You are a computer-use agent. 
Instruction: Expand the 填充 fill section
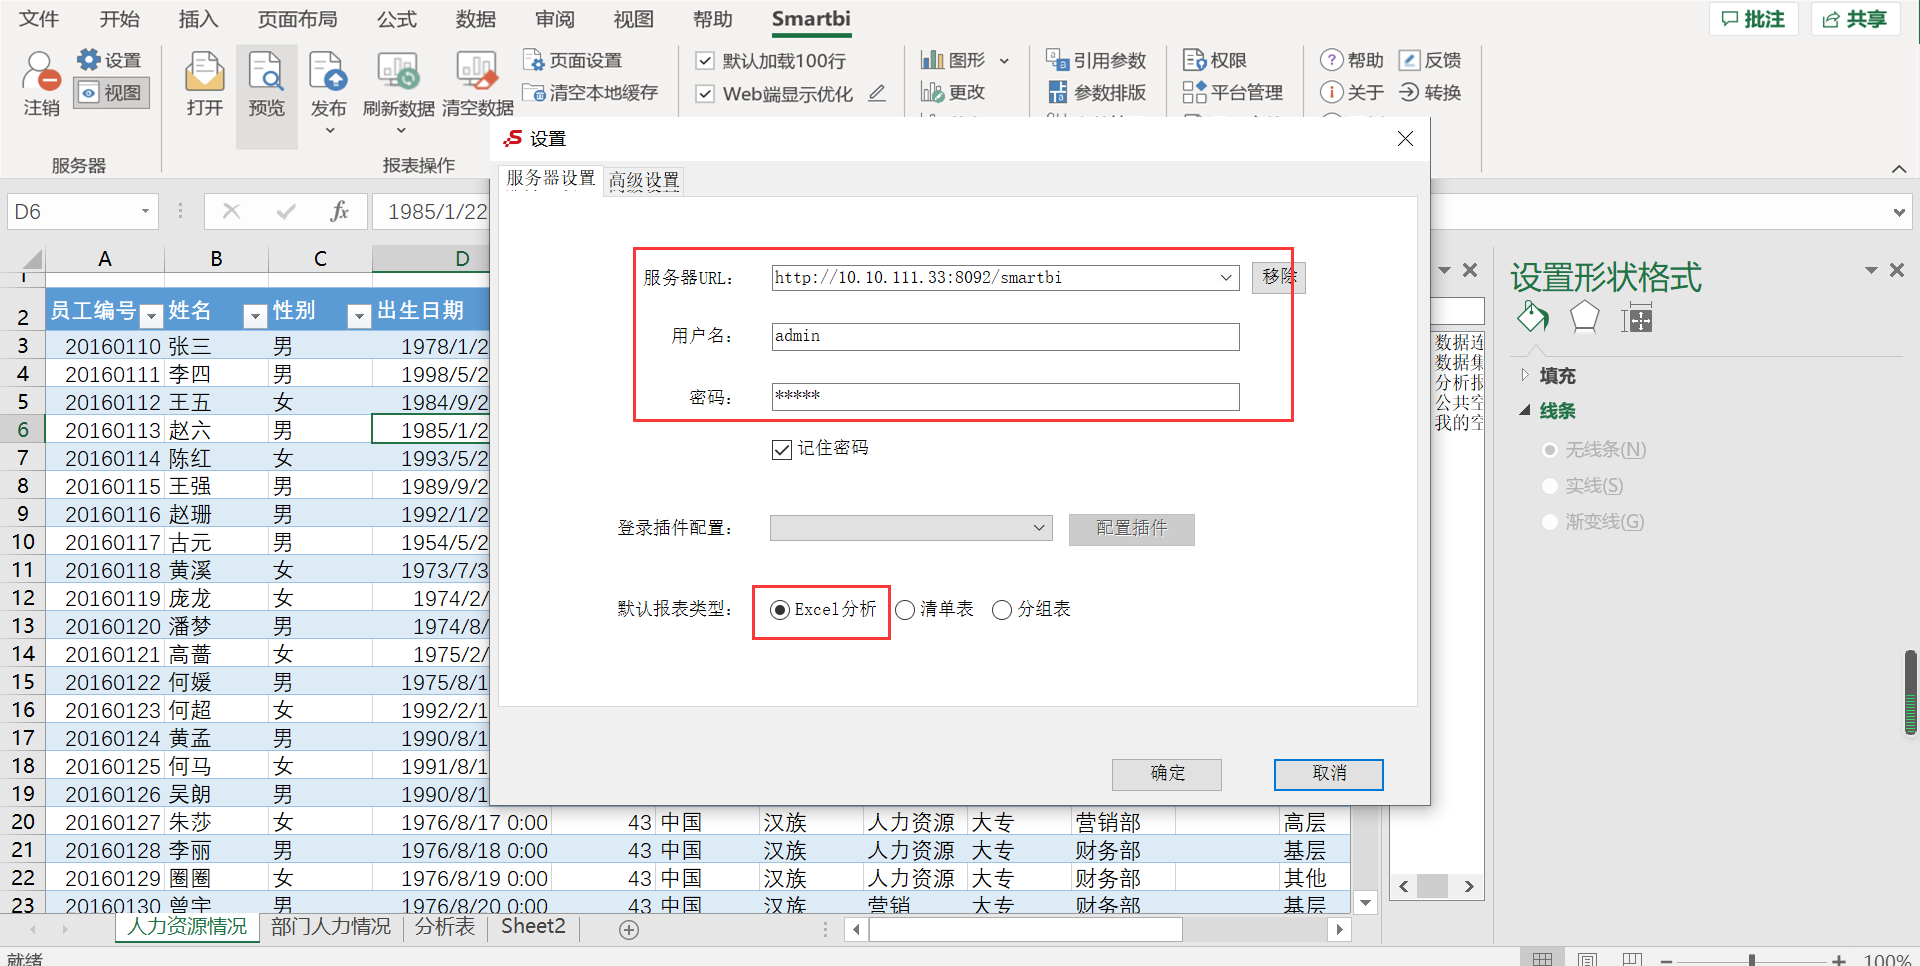coord(1525,375)
